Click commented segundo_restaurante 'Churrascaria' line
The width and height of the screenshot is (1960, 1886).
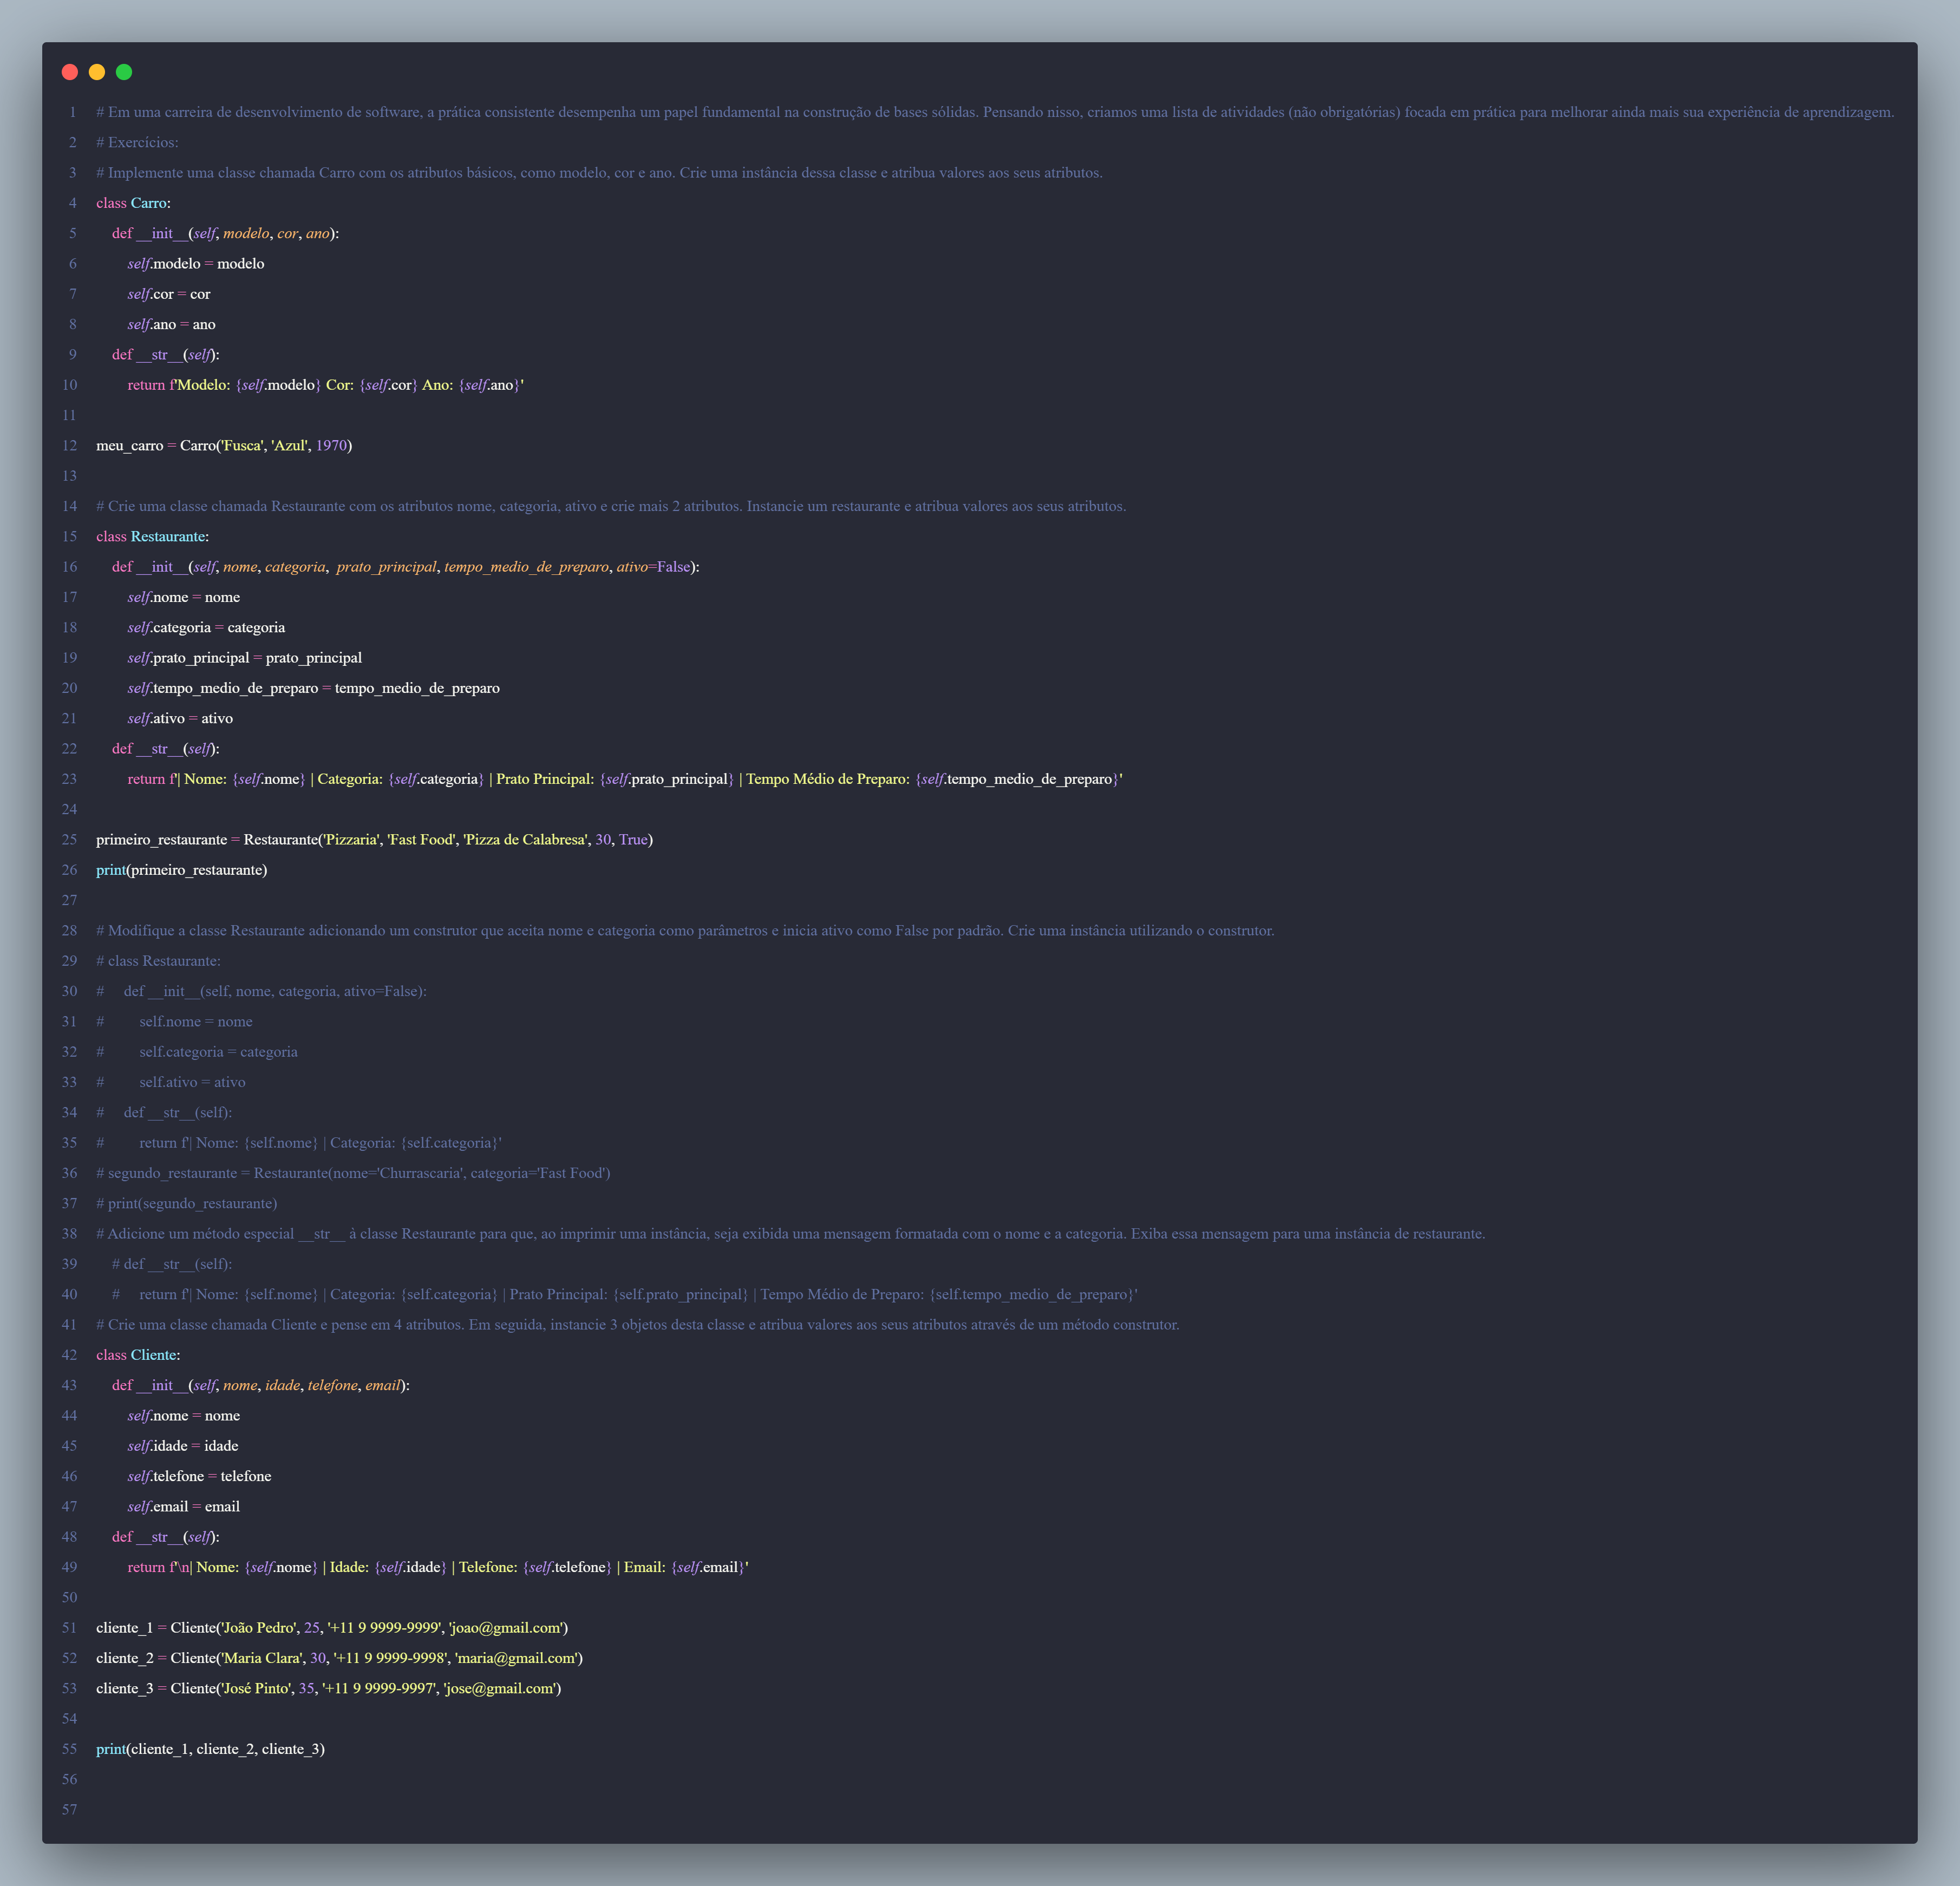pos(353,1173)
